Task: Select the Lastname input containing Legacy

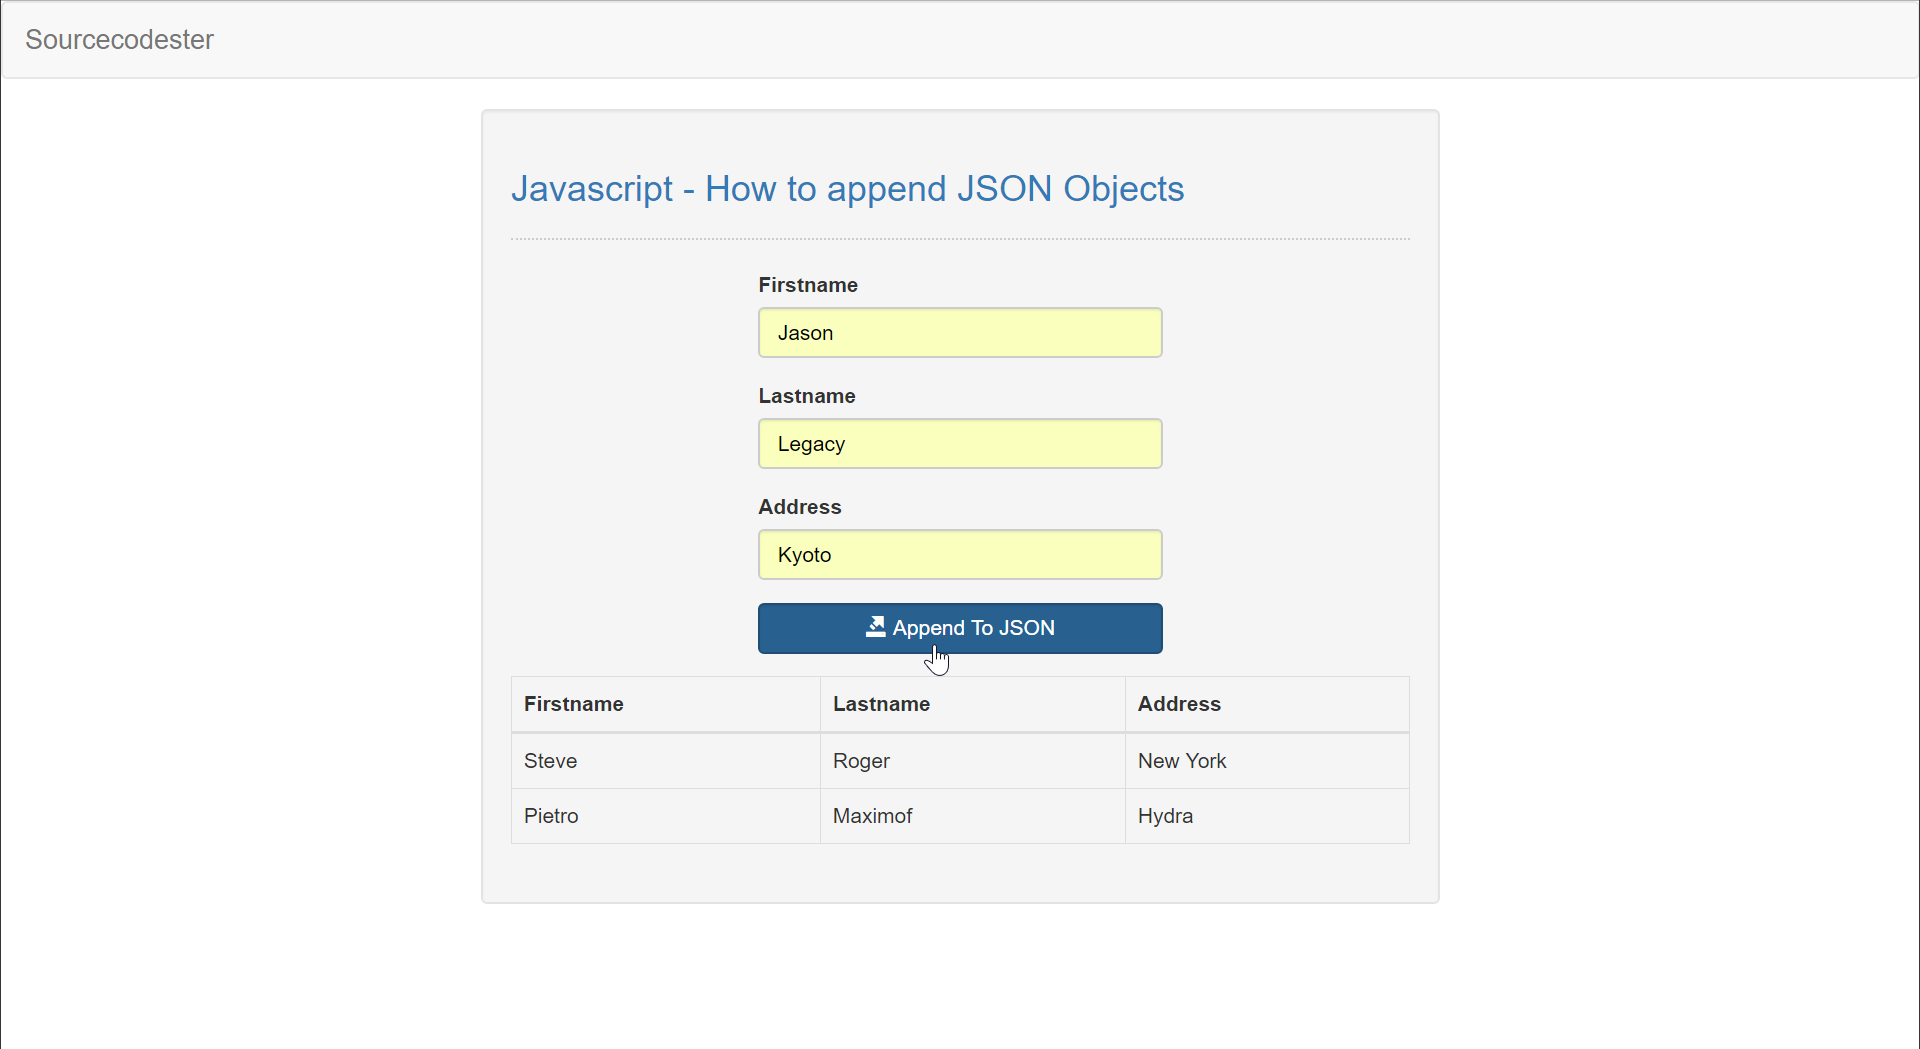Action: pos(959,443)
